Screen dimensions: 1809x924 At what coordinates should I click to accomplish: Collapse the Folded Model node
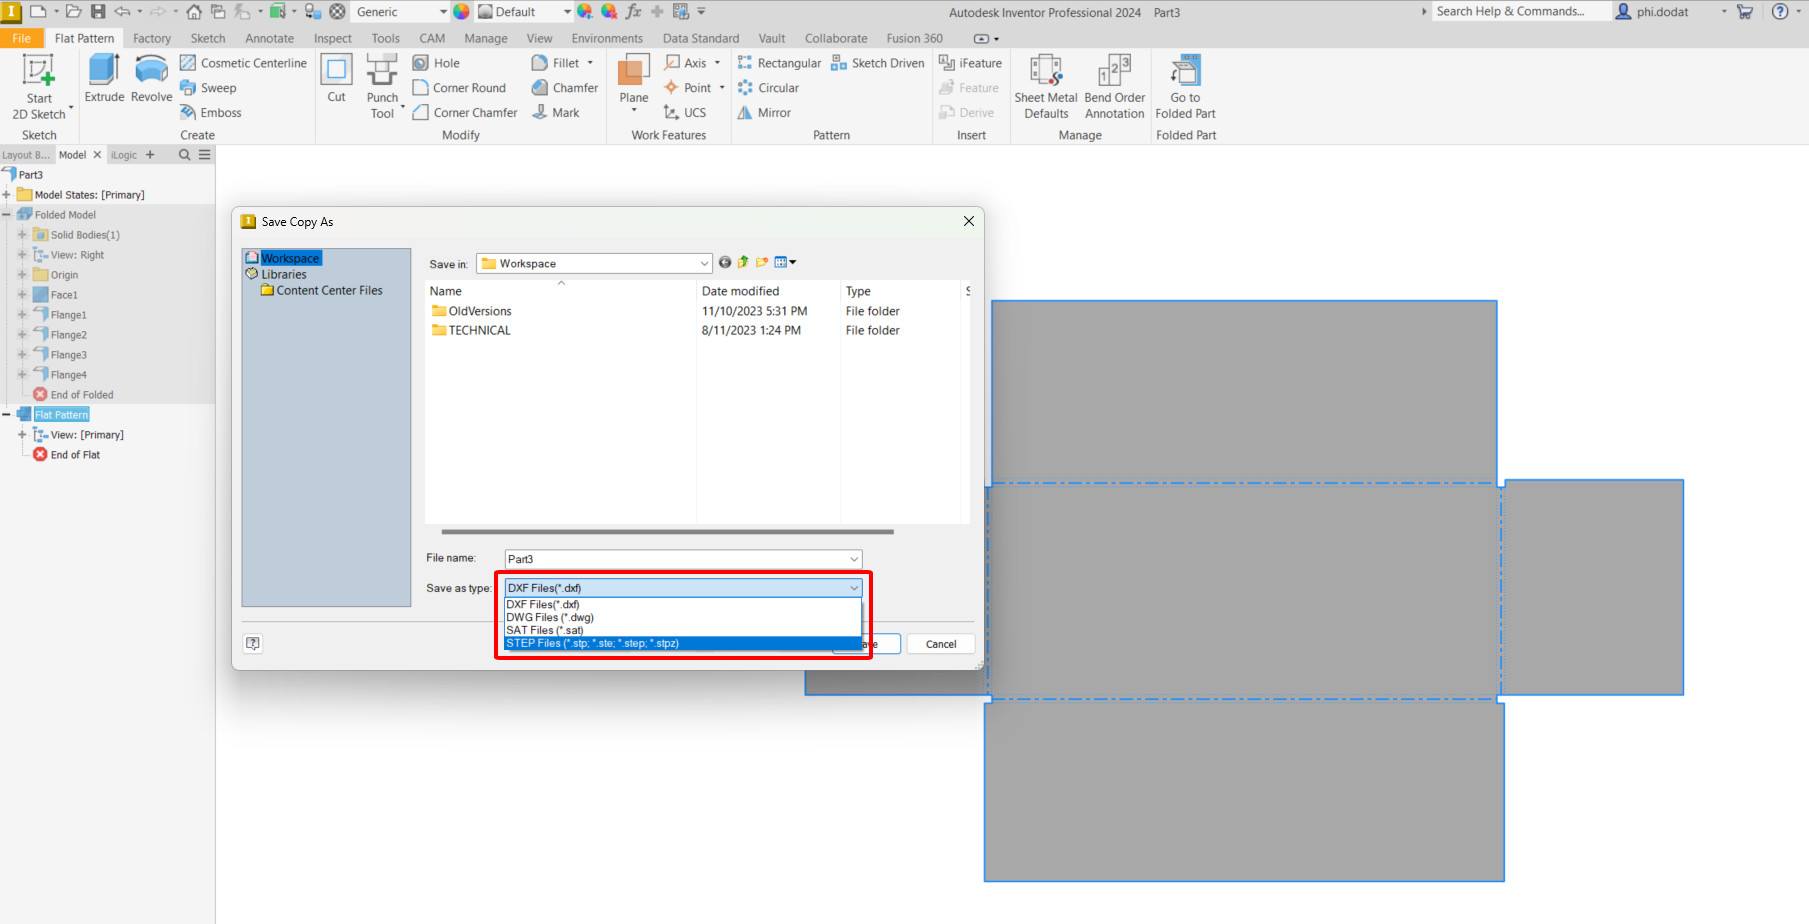[6, 215]
